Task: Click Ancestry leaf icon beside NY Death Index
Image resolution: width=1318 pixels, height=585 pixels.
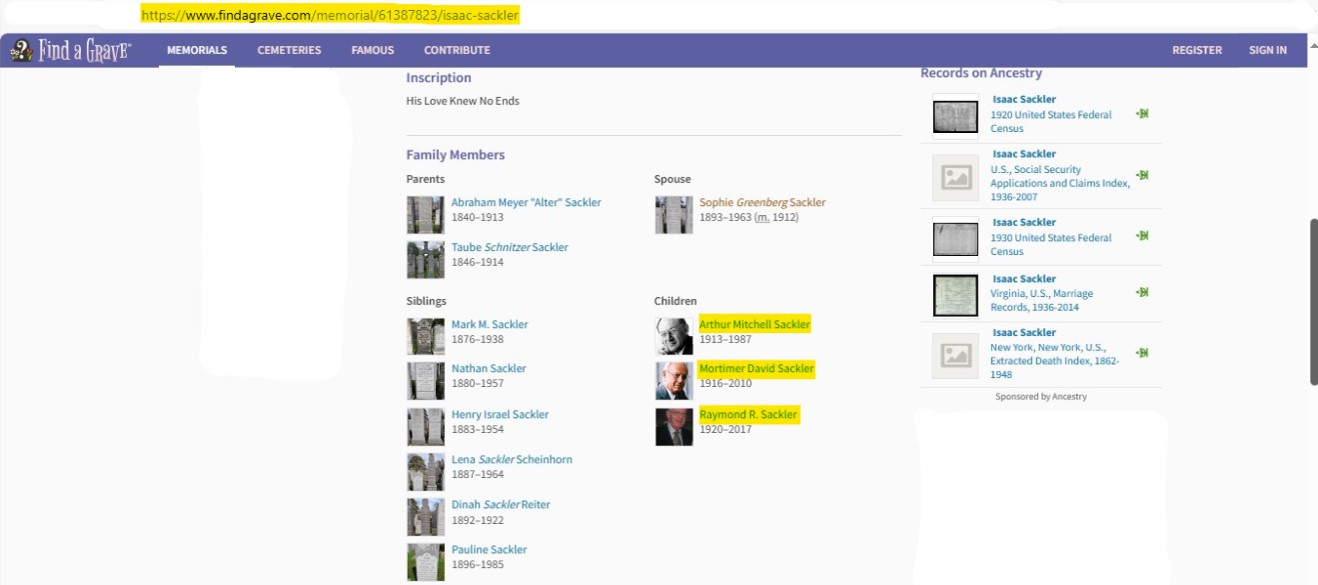Action: pos(1142,352)
